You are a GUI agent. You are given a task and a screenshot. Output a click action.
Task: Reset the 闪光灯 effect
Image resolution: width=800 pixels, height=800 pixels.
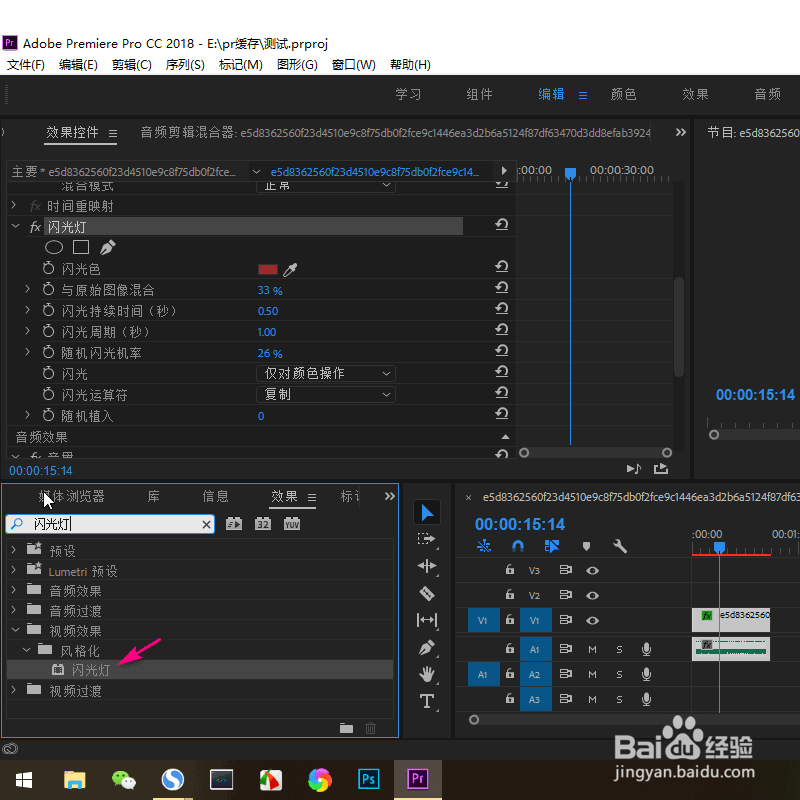(x=502, y=224)
